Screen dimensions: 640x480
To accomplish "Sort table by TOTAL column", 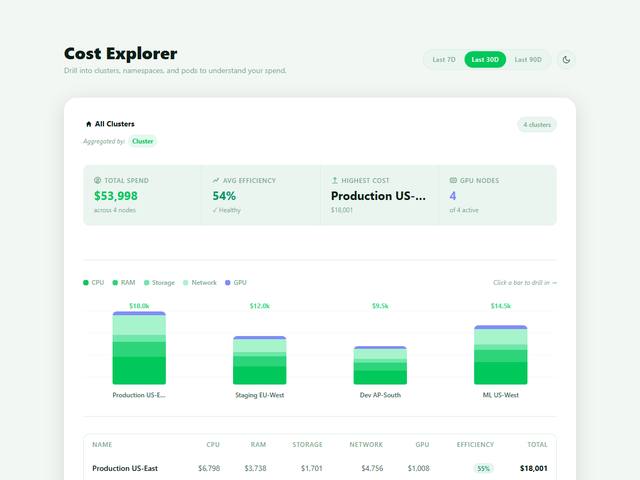I will pyautogui.click(x=537, y=444).
